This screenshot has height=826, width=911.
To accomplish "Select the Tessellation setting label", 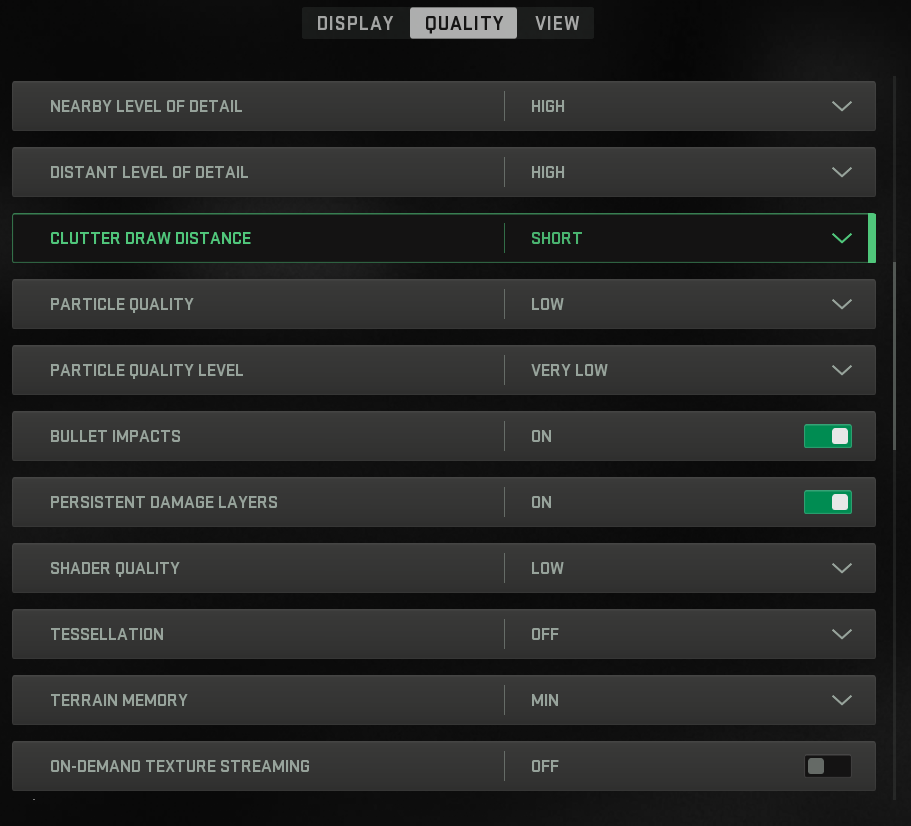I will coord(107,634).
